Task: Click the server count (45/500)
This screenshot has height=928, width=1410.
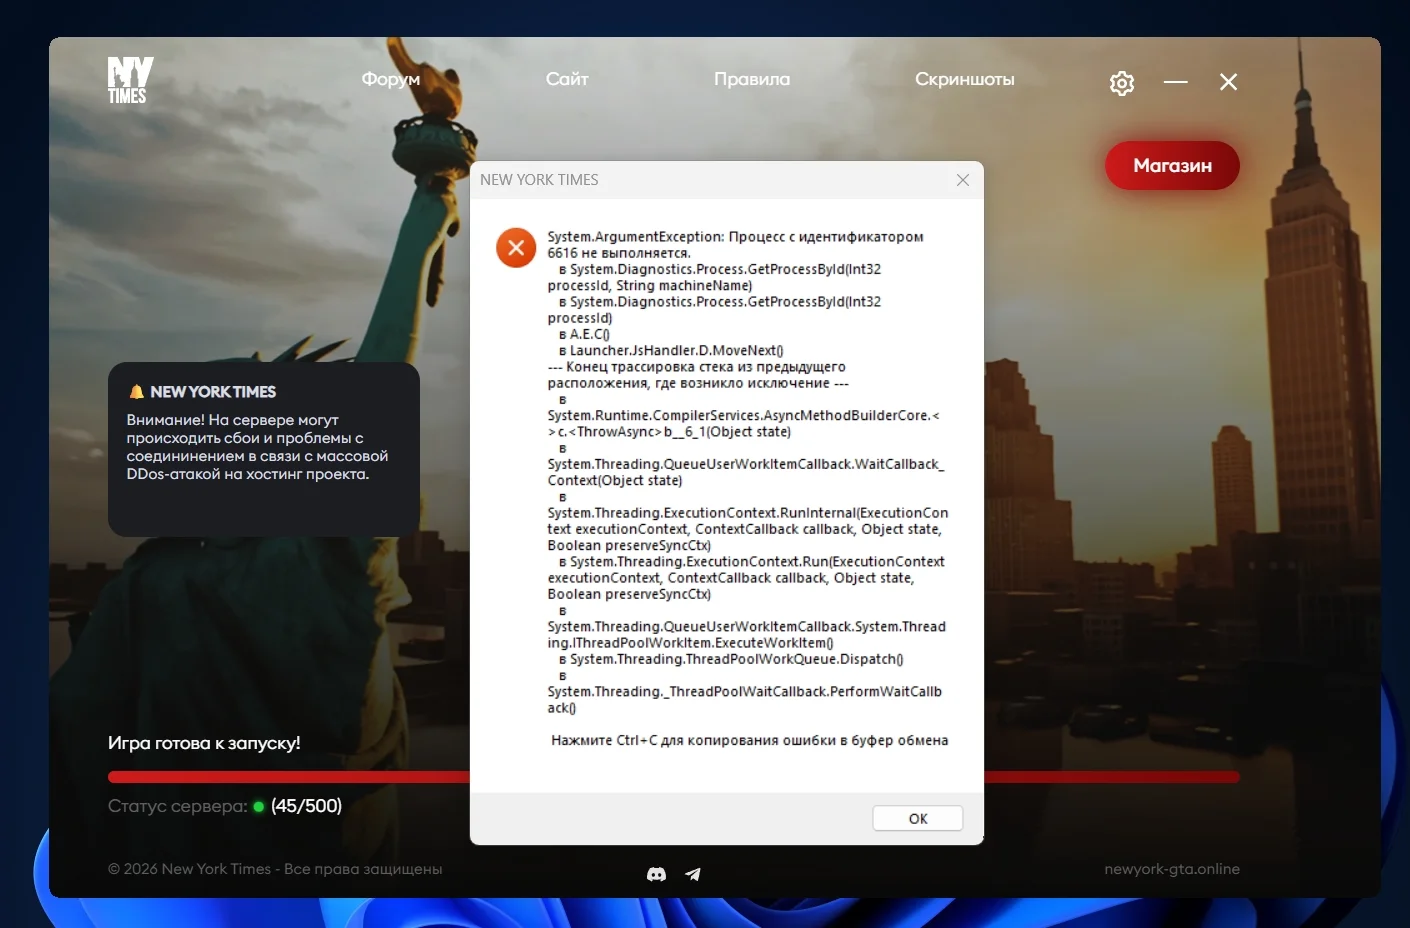Action: [x=306, y=806]
